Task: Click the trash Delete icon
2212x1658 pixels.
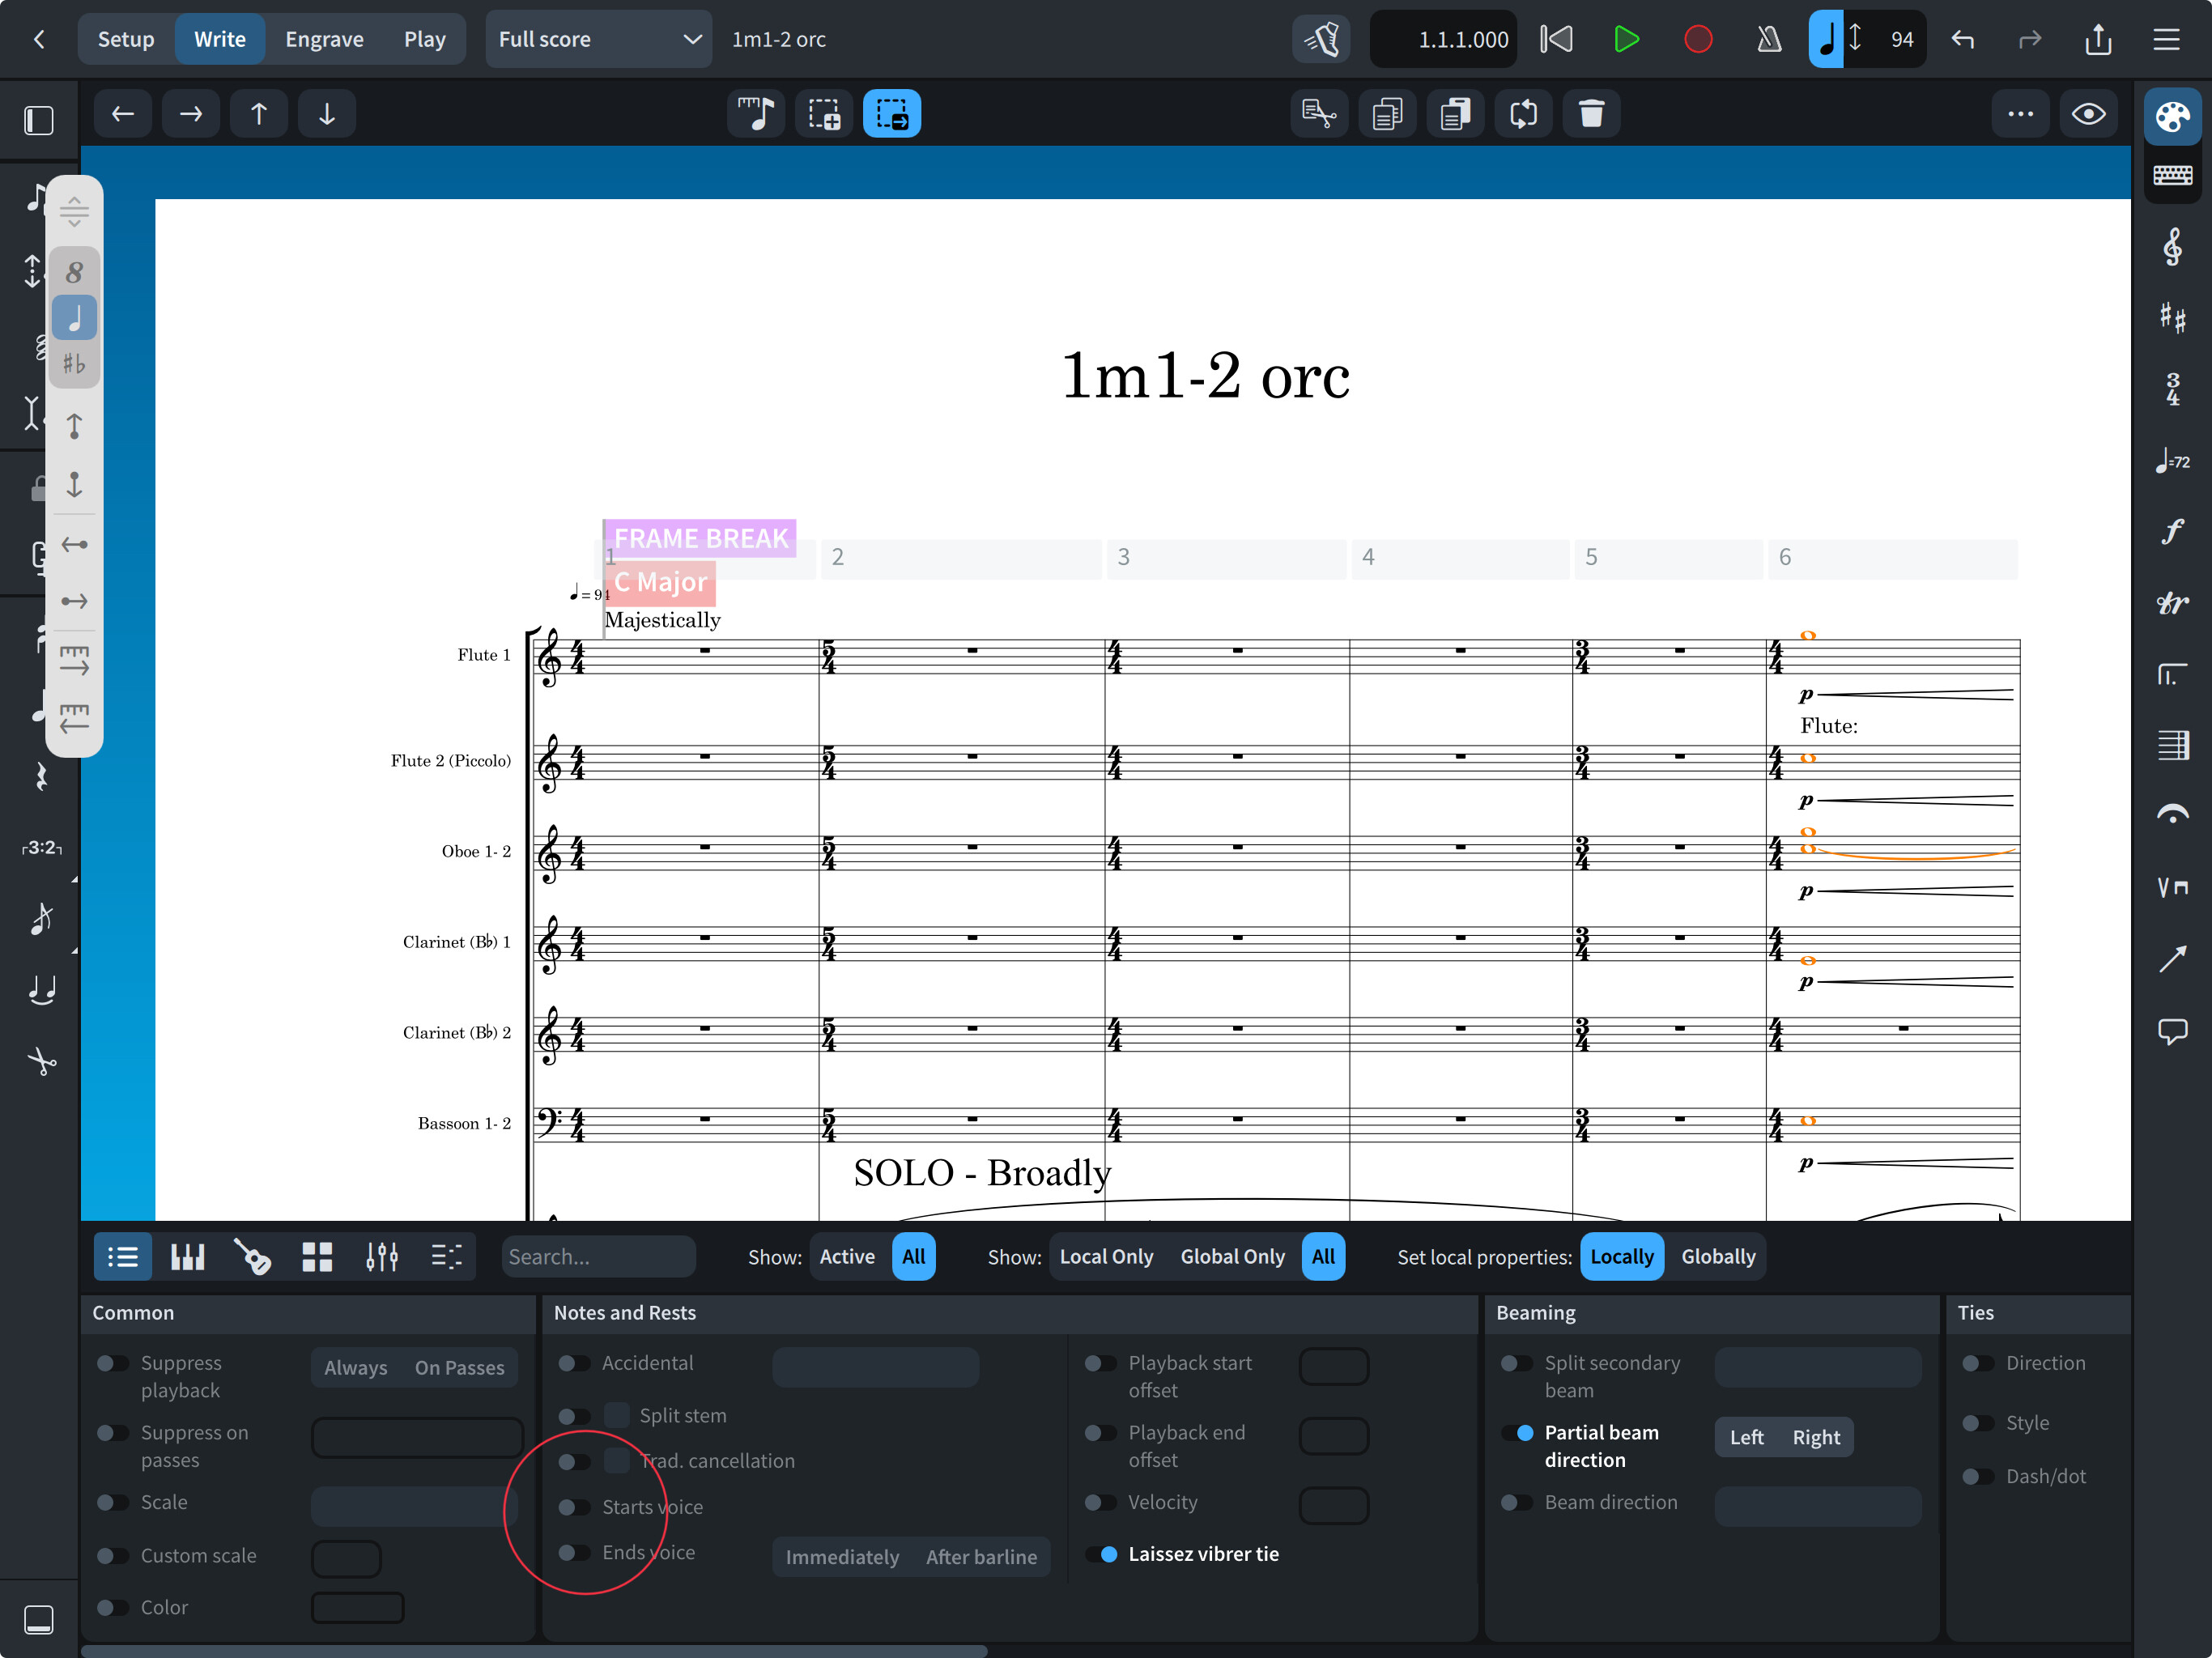Action: pos(1590,114)
